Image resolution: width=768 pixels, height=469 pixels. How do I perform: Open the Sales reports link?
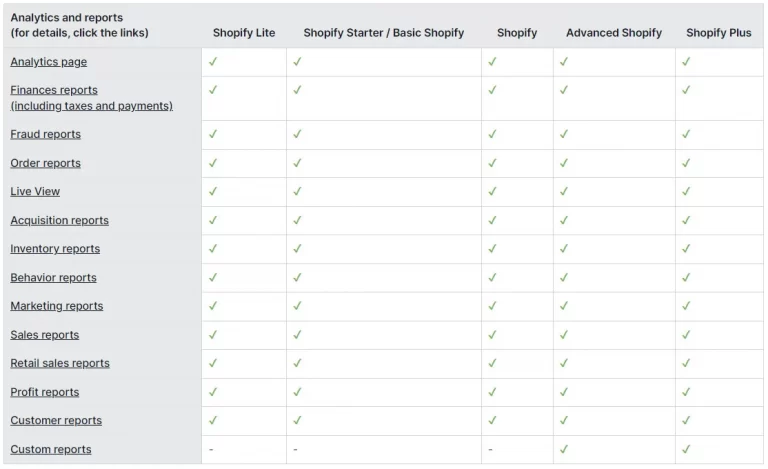45,335
